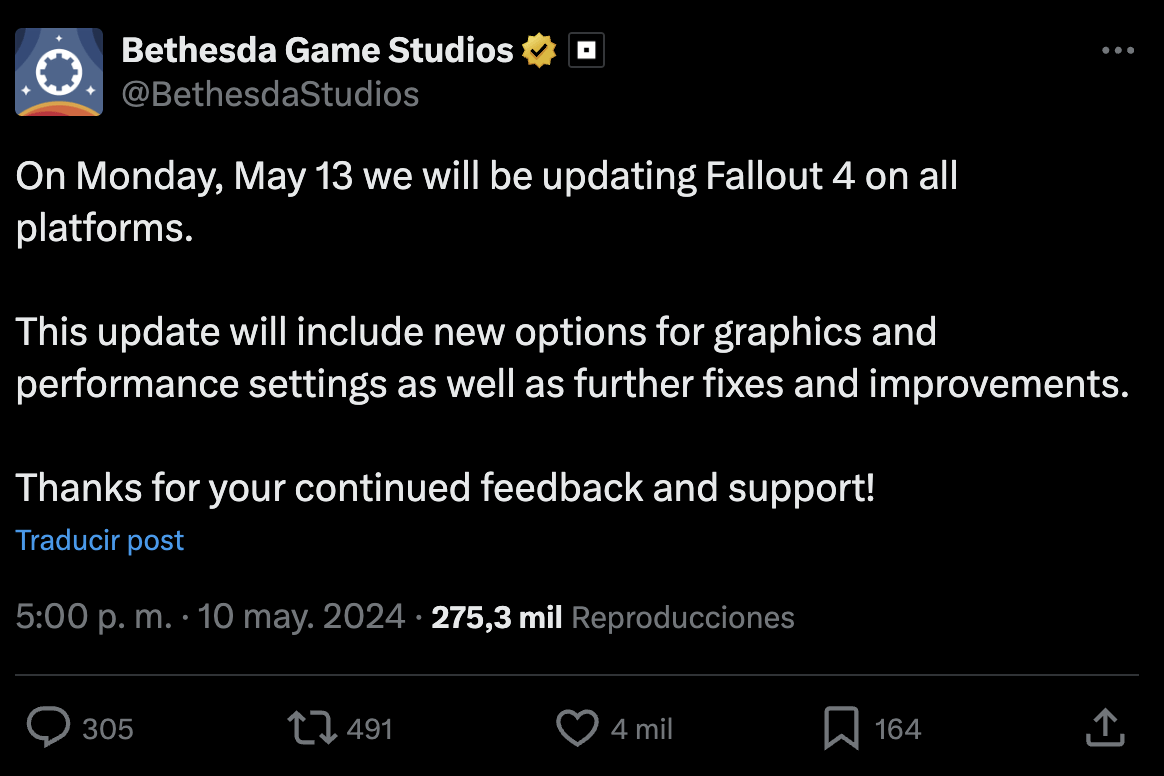Screen dimensions: 1164x776
Task: Click the 305 replies count
Action: (108, 729)
